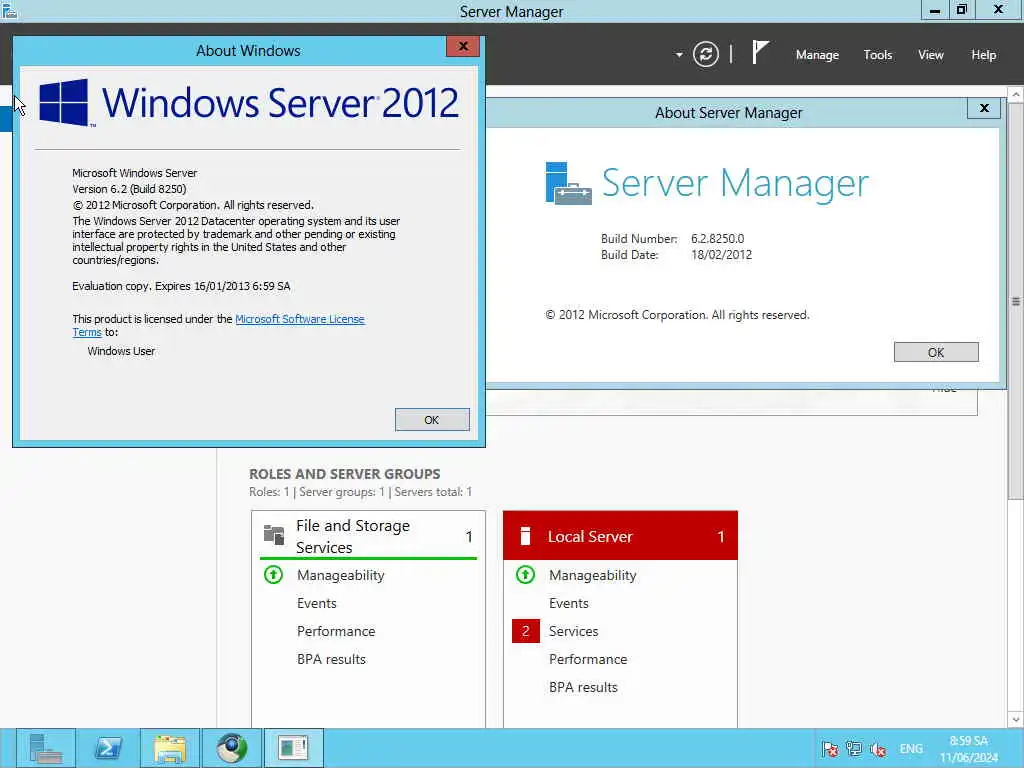This screenshot has width=1024, height=768.
Task: Click the Action Center flag tray icon
Action: click(x=830, y=749)
